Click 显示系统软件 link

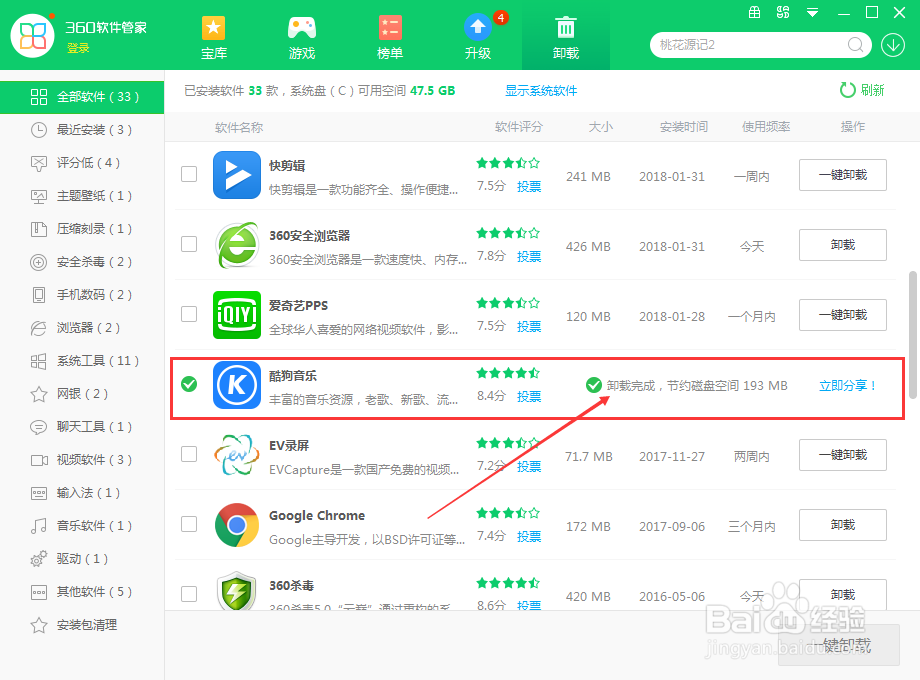[541, 90]
